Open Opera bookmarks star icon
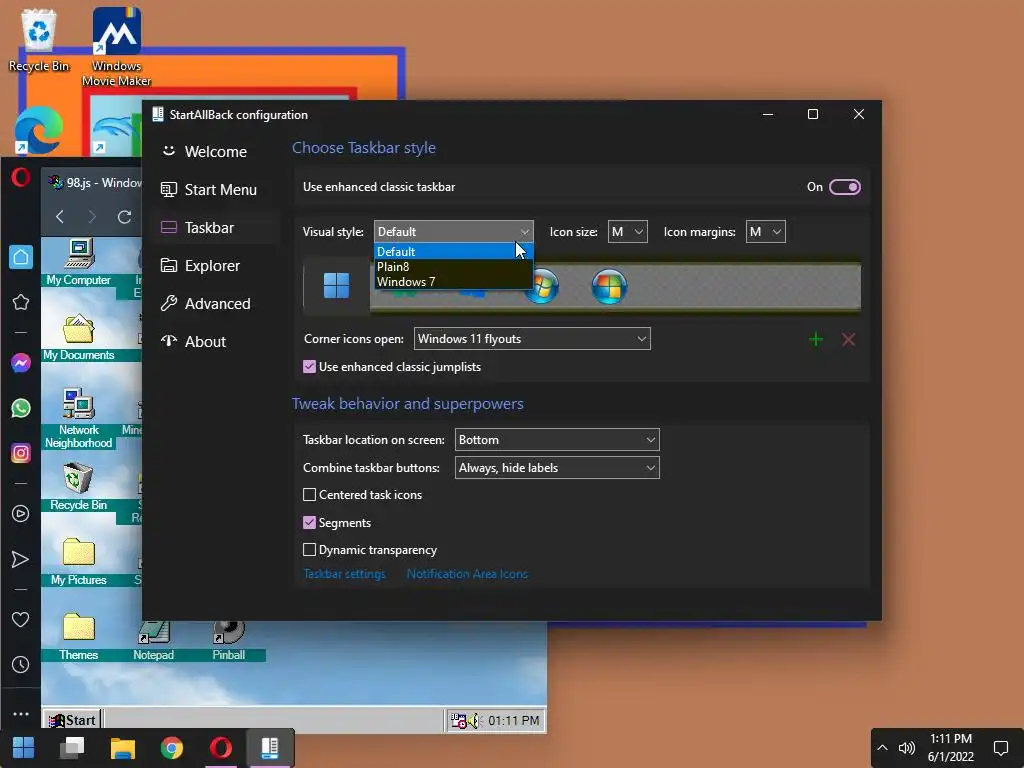1024x768 pixels. point(21,302)
